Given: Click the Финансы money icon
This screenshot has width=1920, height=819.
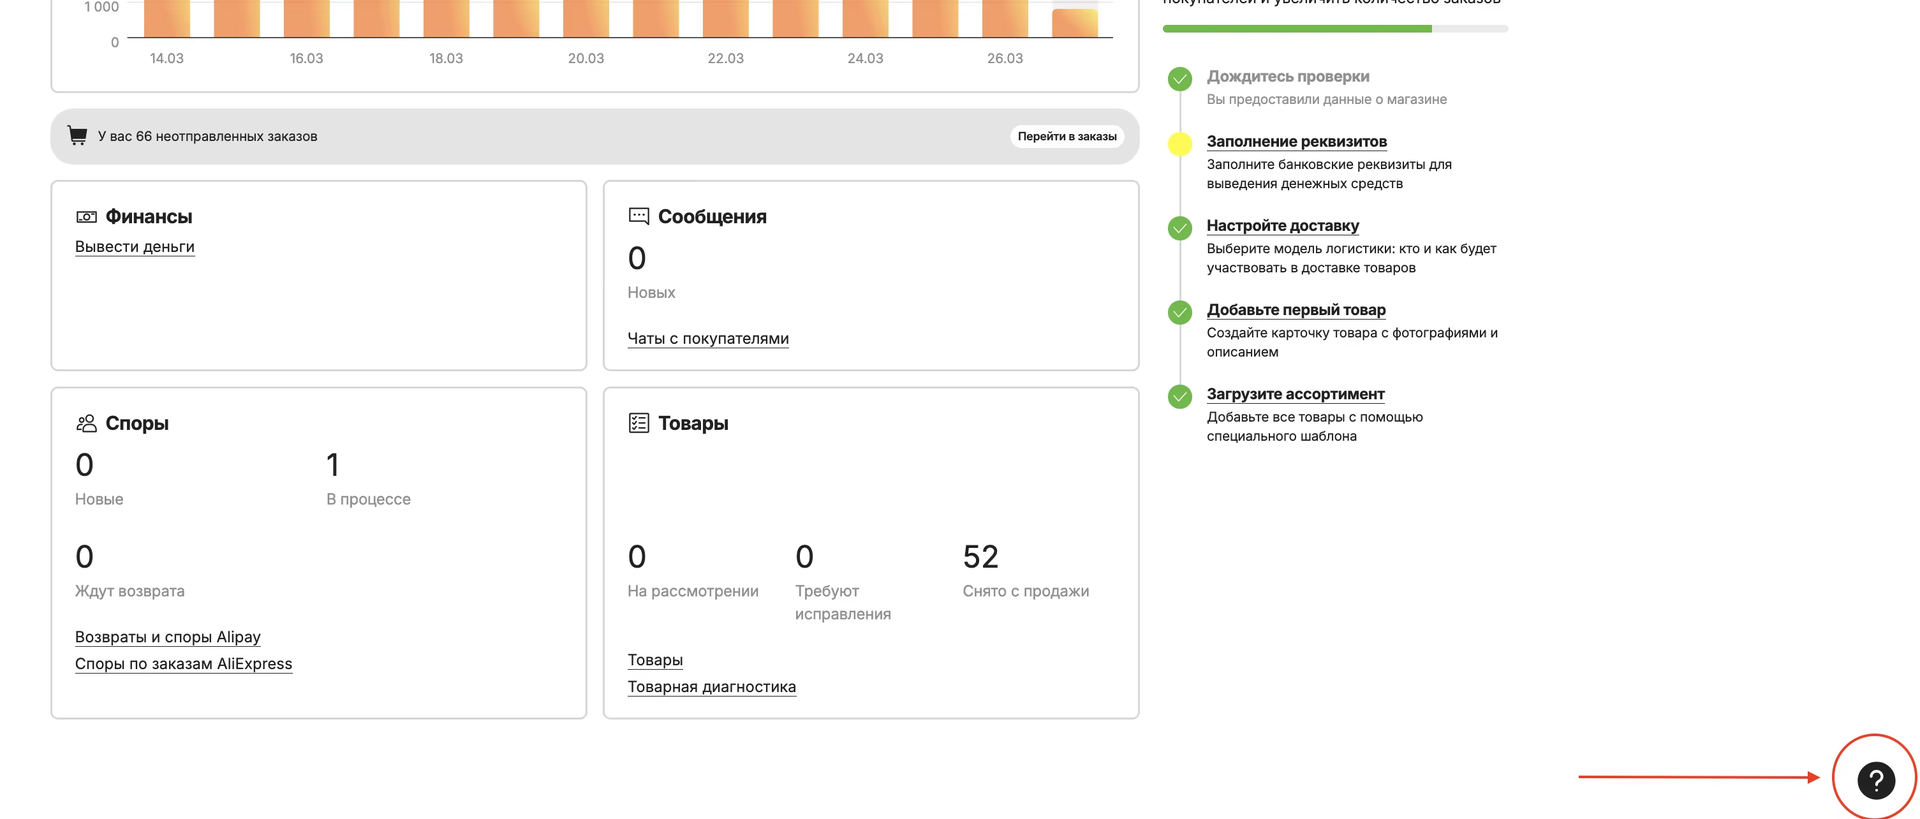Looking at the screenshot, I should click(86, 217).
